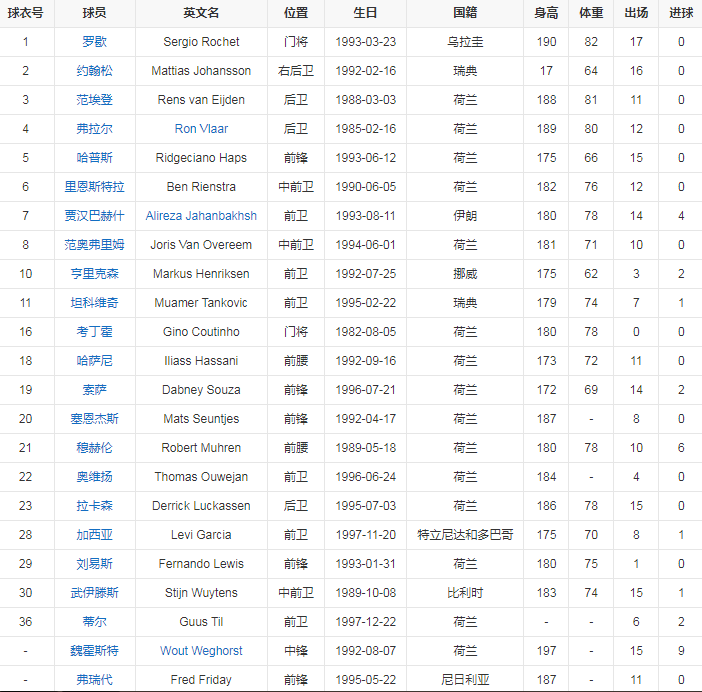The height and width of the screenshot is (692, 702).
Task: Click the 进球 column header
Action: point(681,14)
